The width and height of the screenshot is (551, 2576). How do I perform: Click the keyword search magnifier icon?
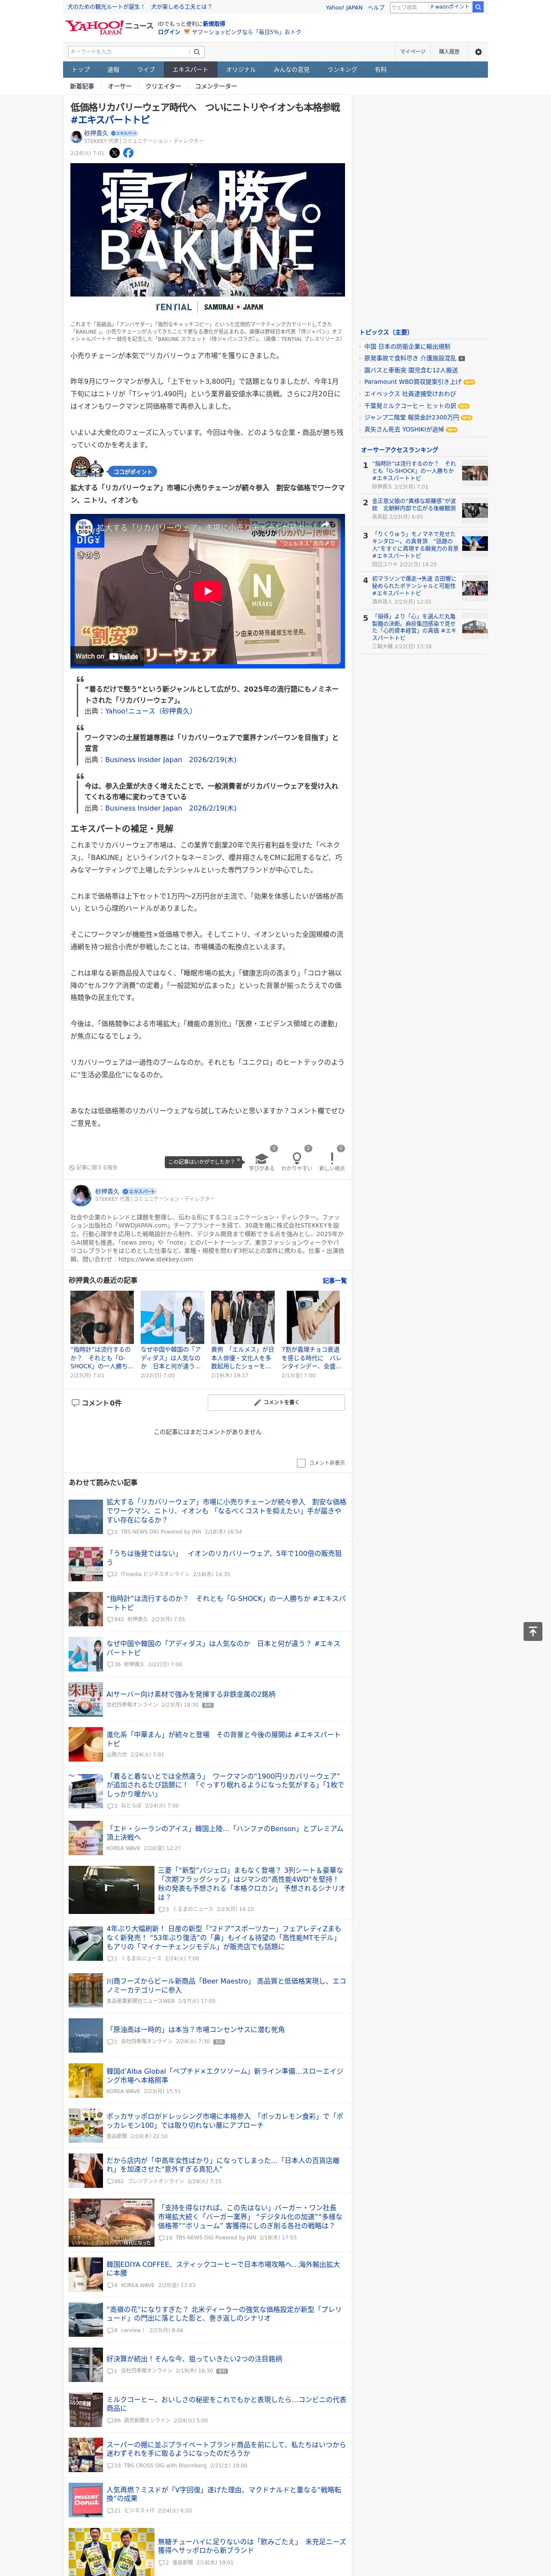(x=197, y=52)
